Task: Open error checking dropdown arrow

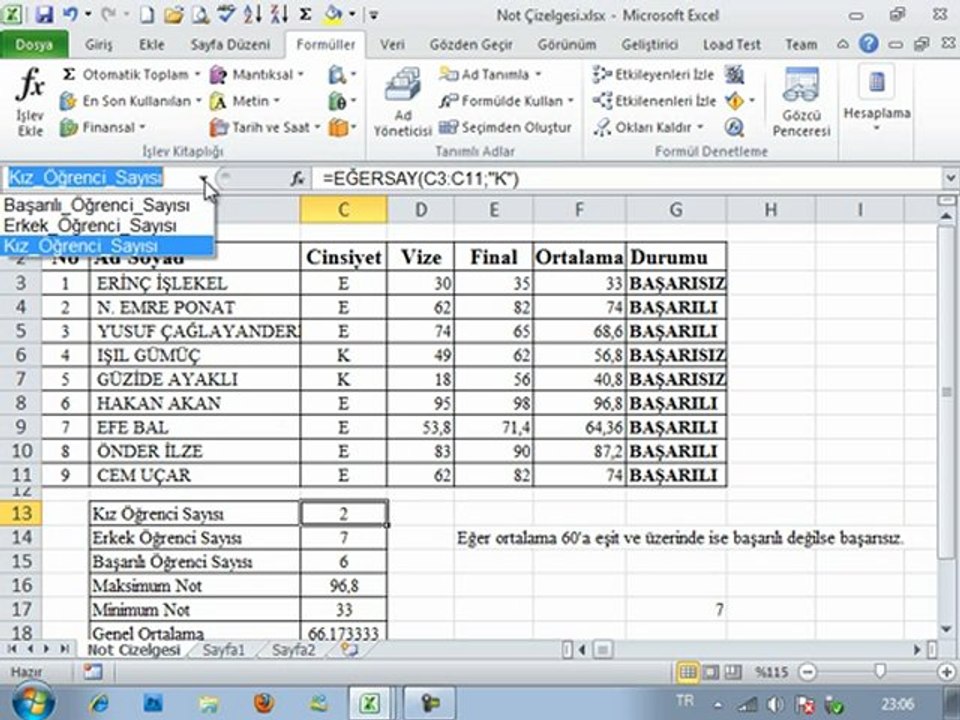Action: [752, 101]
